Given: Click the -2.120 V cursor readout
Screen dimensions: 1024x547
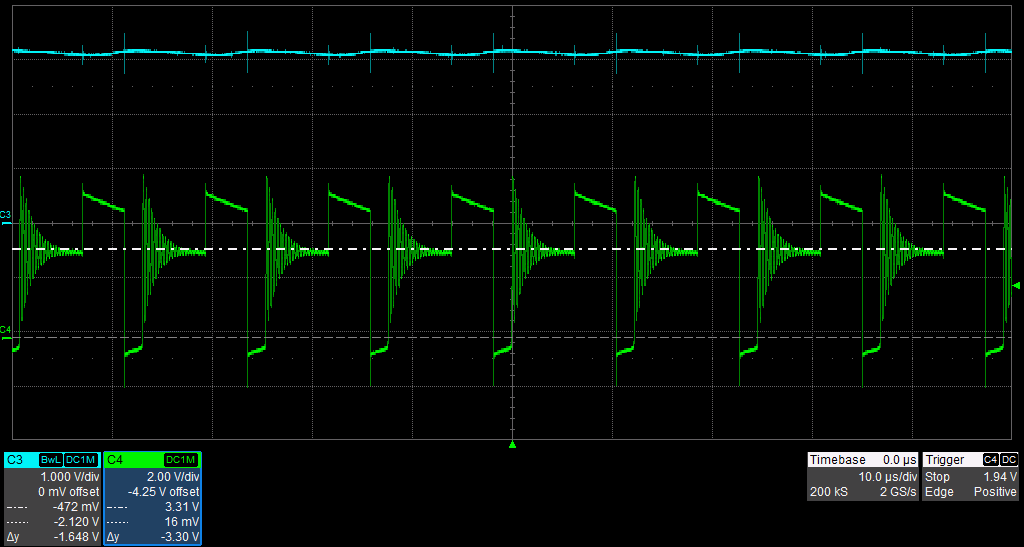Looking at the screenshot, I should pos(76,522).
